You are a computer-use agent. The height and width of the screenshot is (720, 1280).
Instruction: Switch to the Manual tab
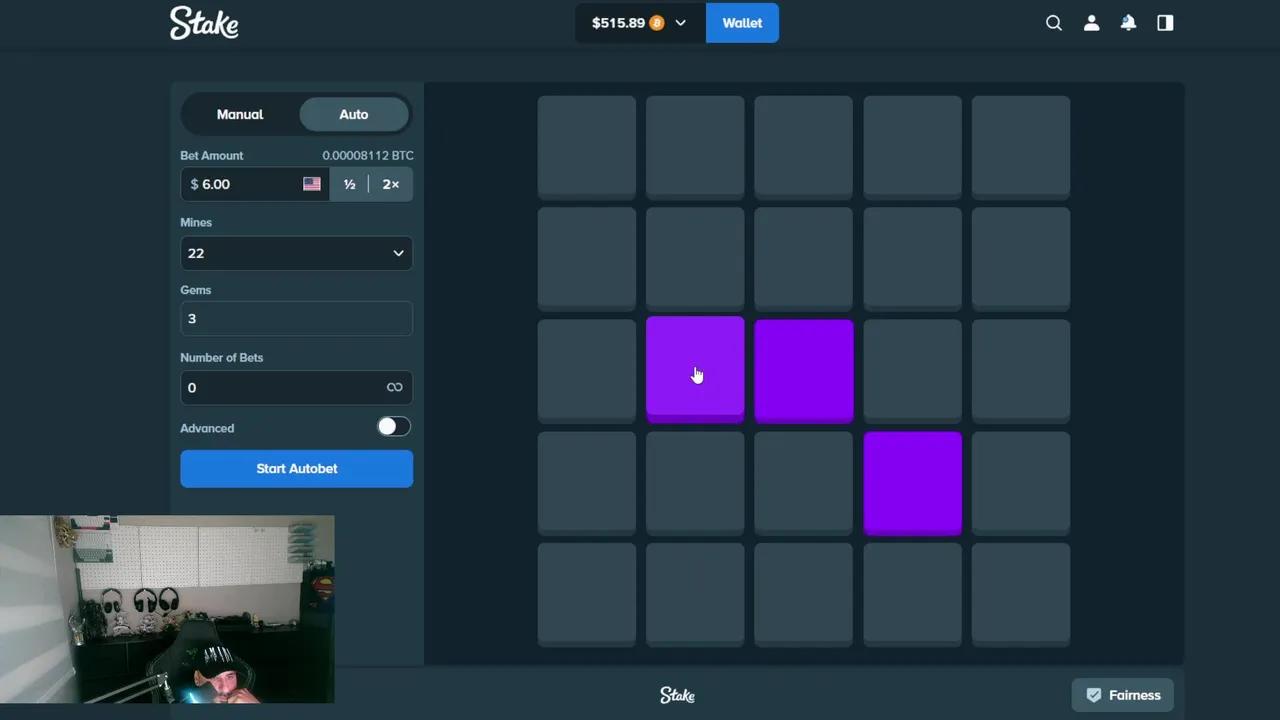coord(240,115)
